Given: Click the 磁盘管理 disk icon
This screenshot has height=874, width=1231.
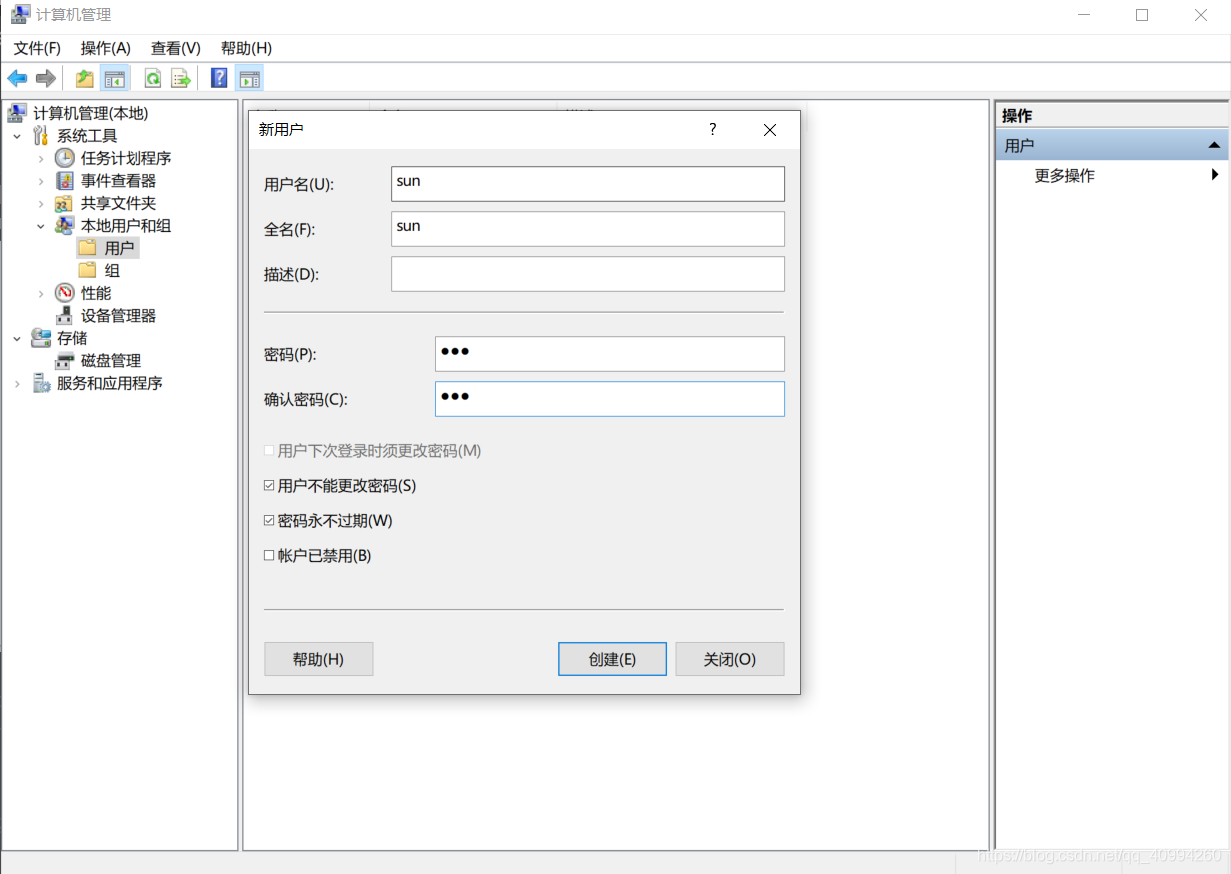Looking at the screenshot, I should [65, 361].
